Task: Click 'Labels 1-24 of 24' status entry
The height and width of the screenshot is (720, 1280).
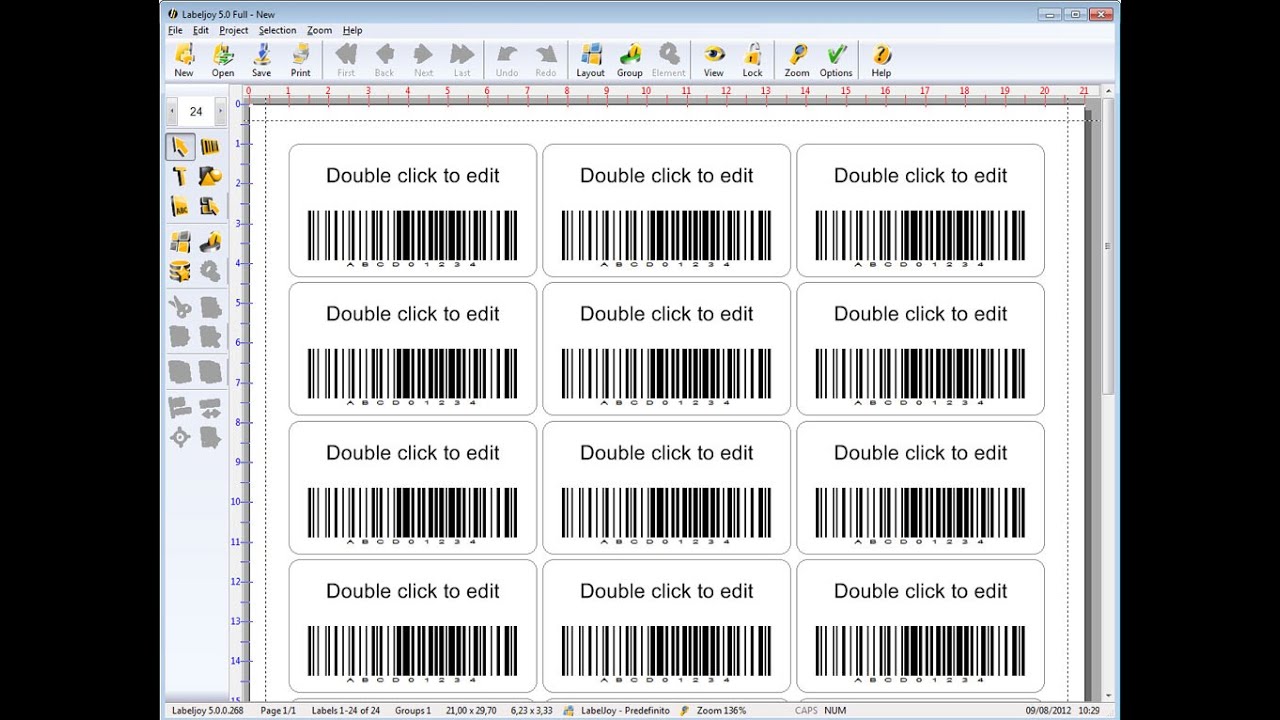Action: point(345,711)
